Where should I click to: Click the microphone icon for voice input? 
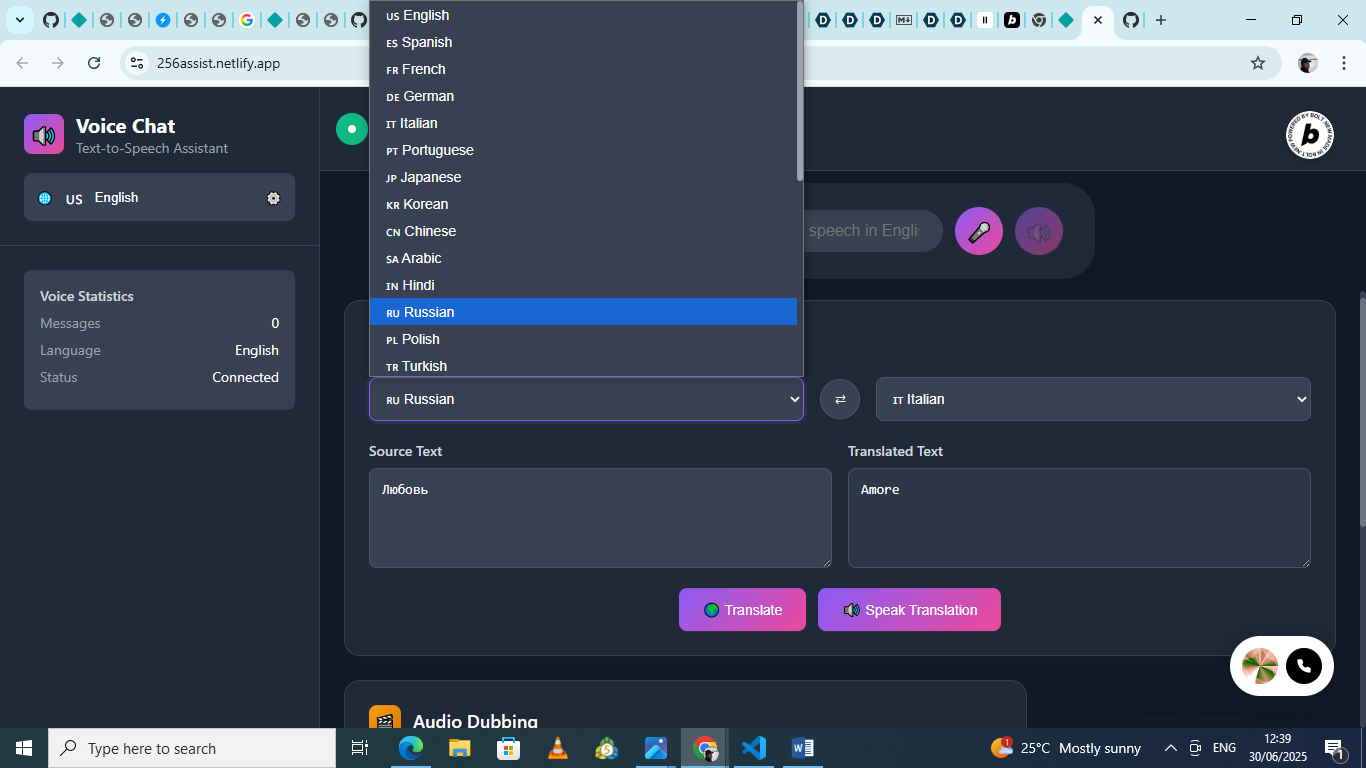978,231
